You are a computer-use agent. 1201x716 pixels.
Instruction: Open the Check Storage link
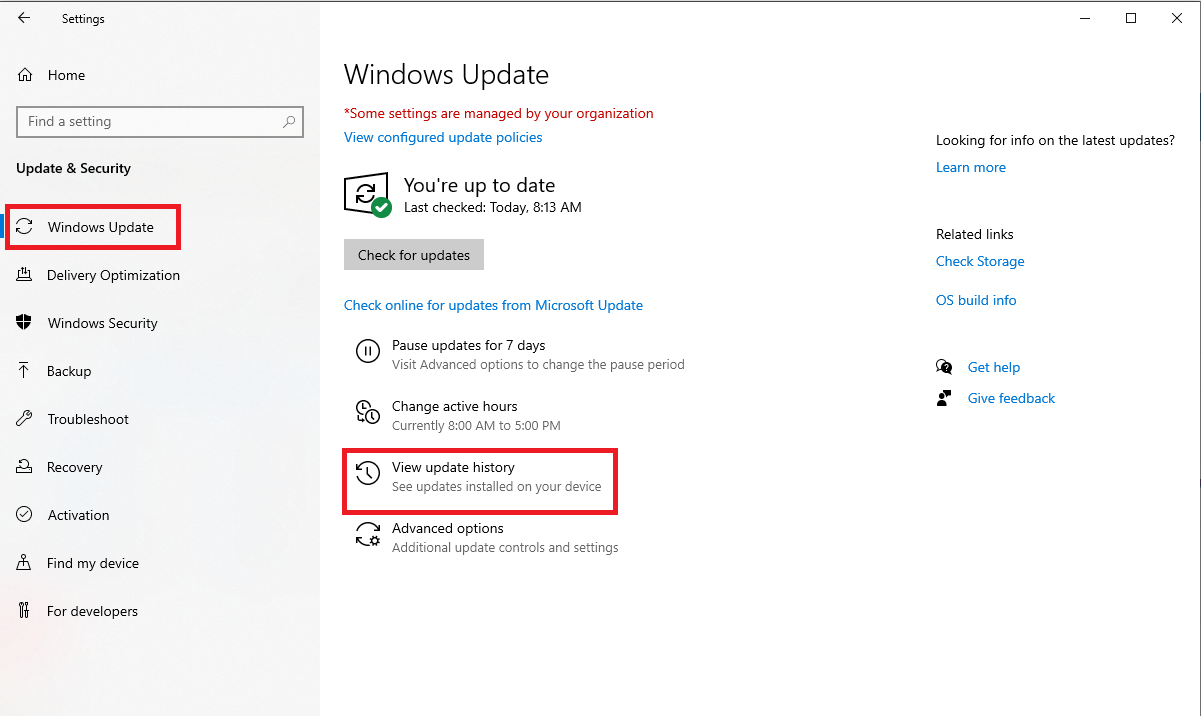pyautogui.click(x=980, y=261)
